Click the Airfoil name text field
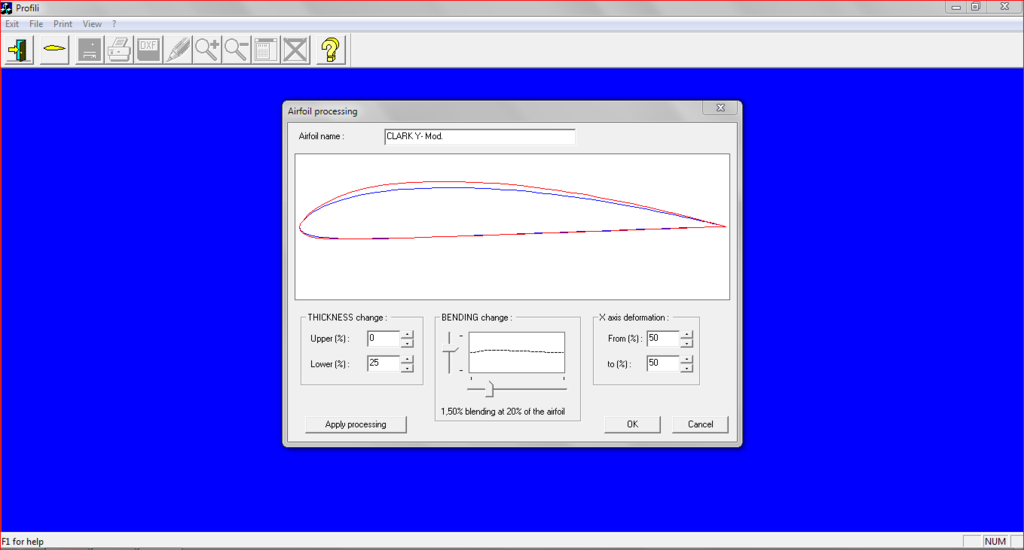1024x550 pixels. 479,136
